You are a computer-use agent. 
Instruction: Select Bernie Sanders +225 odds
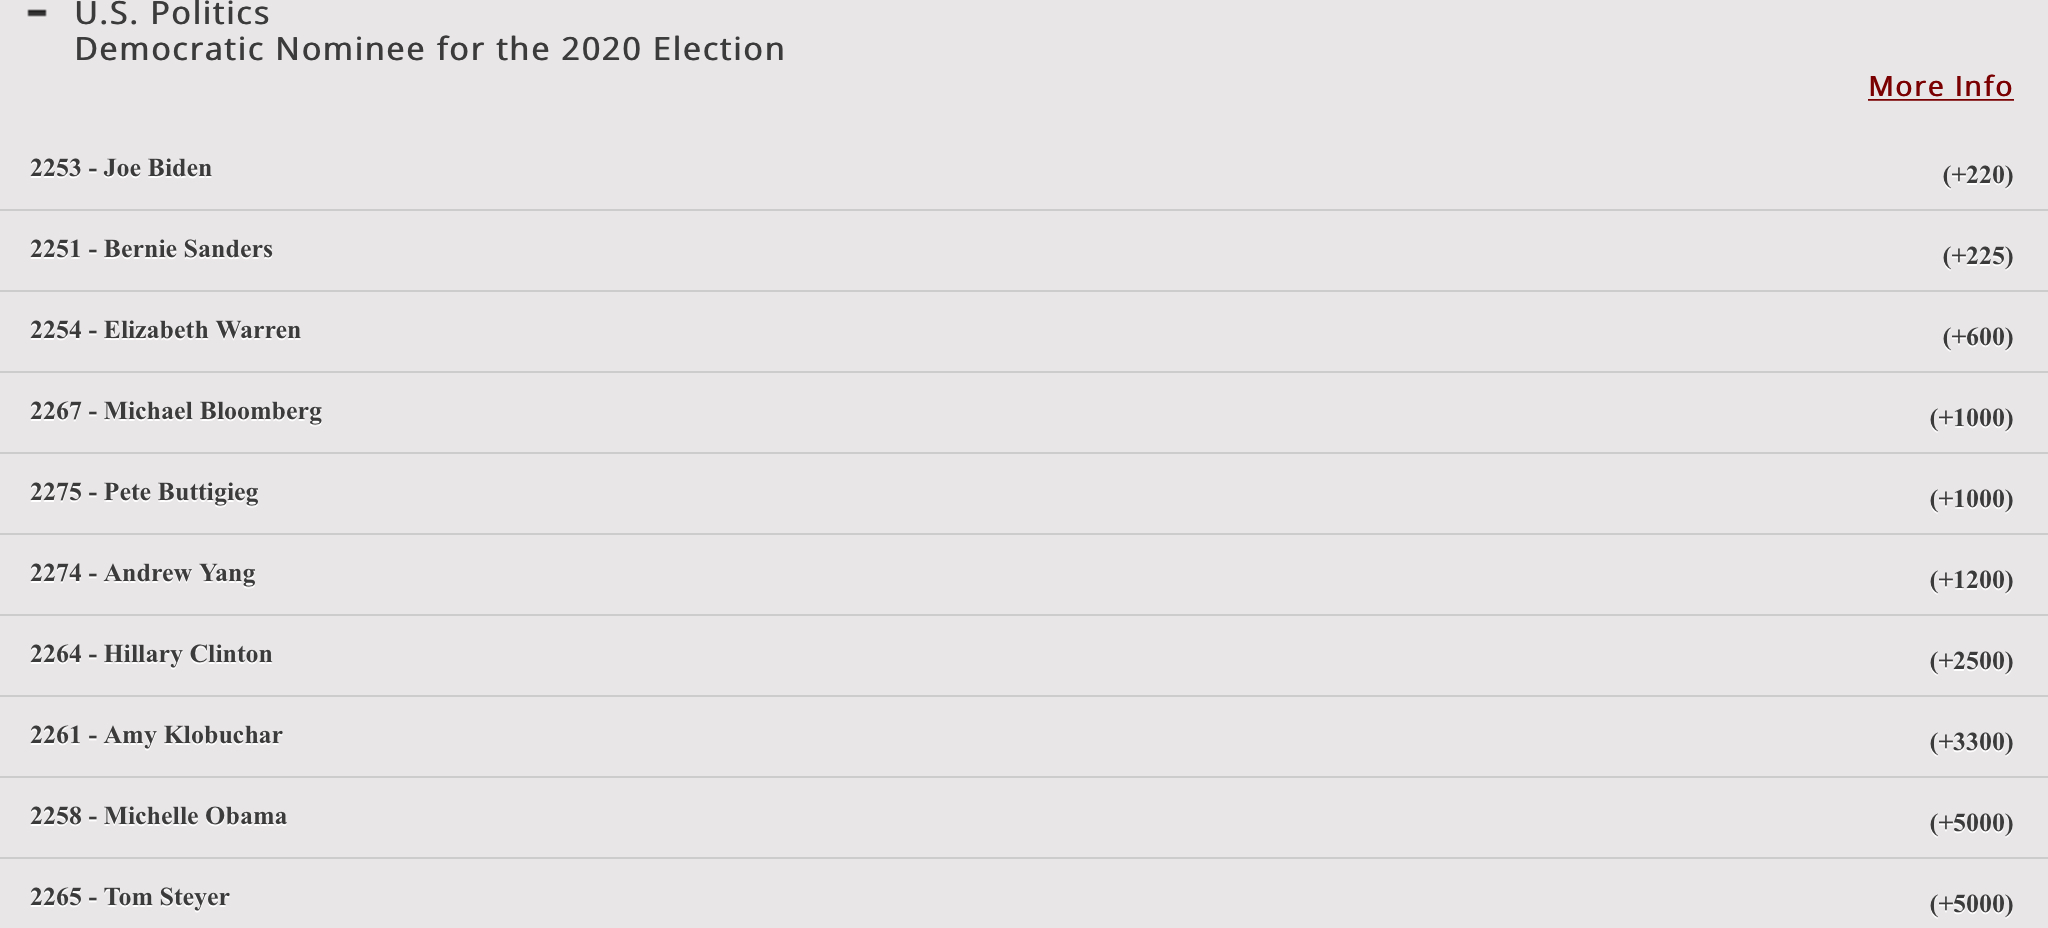[1977, 256]
